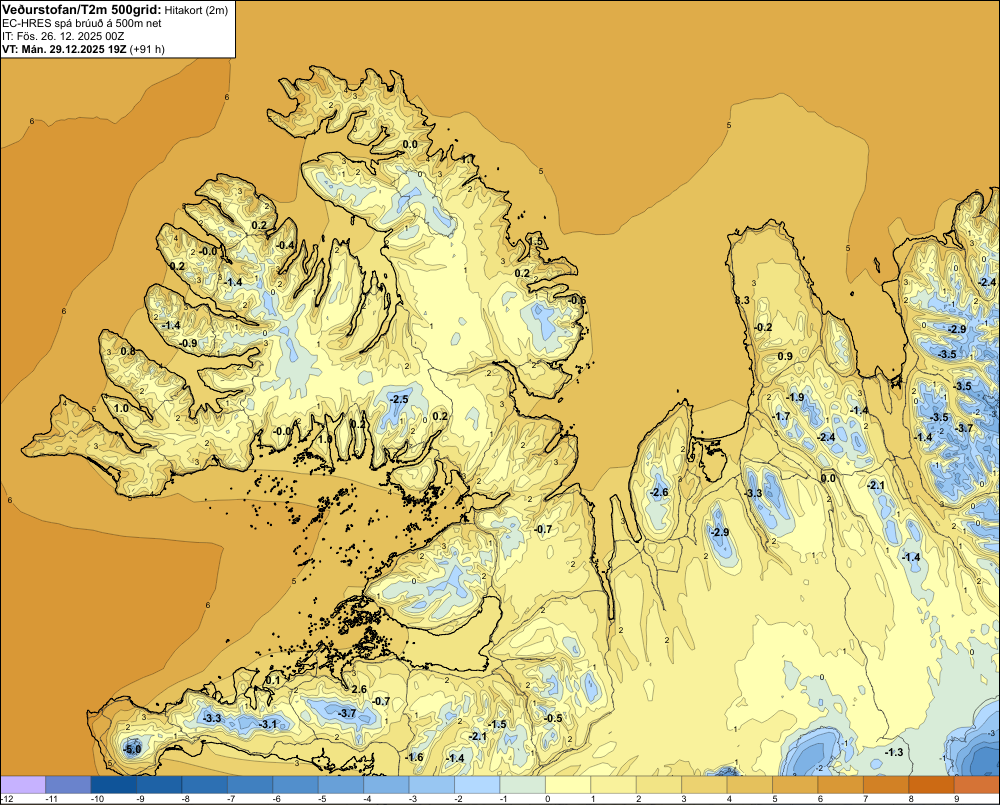
Task: Click the -1.3 temperature label
Action: (x=894, y=752)
